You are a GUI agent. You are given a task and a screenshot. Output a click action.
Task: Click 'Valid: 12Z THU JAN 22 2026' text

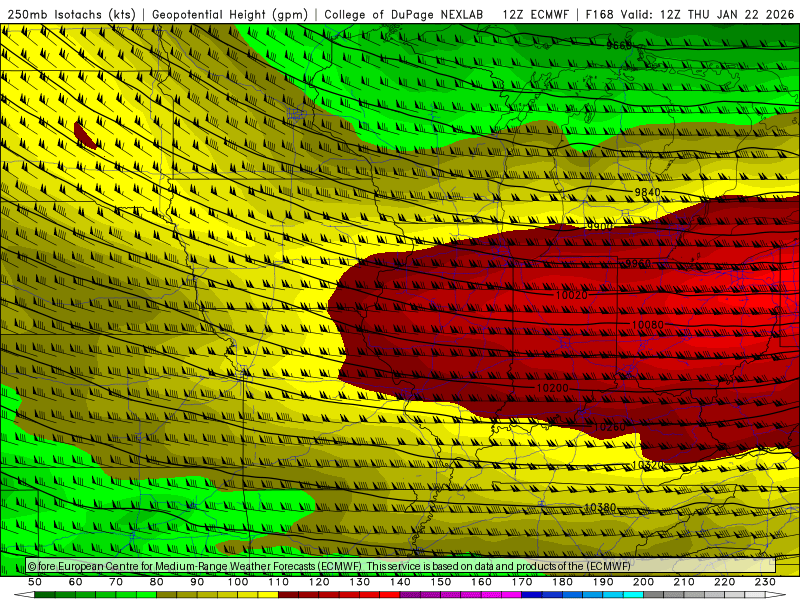pos(707,14)
